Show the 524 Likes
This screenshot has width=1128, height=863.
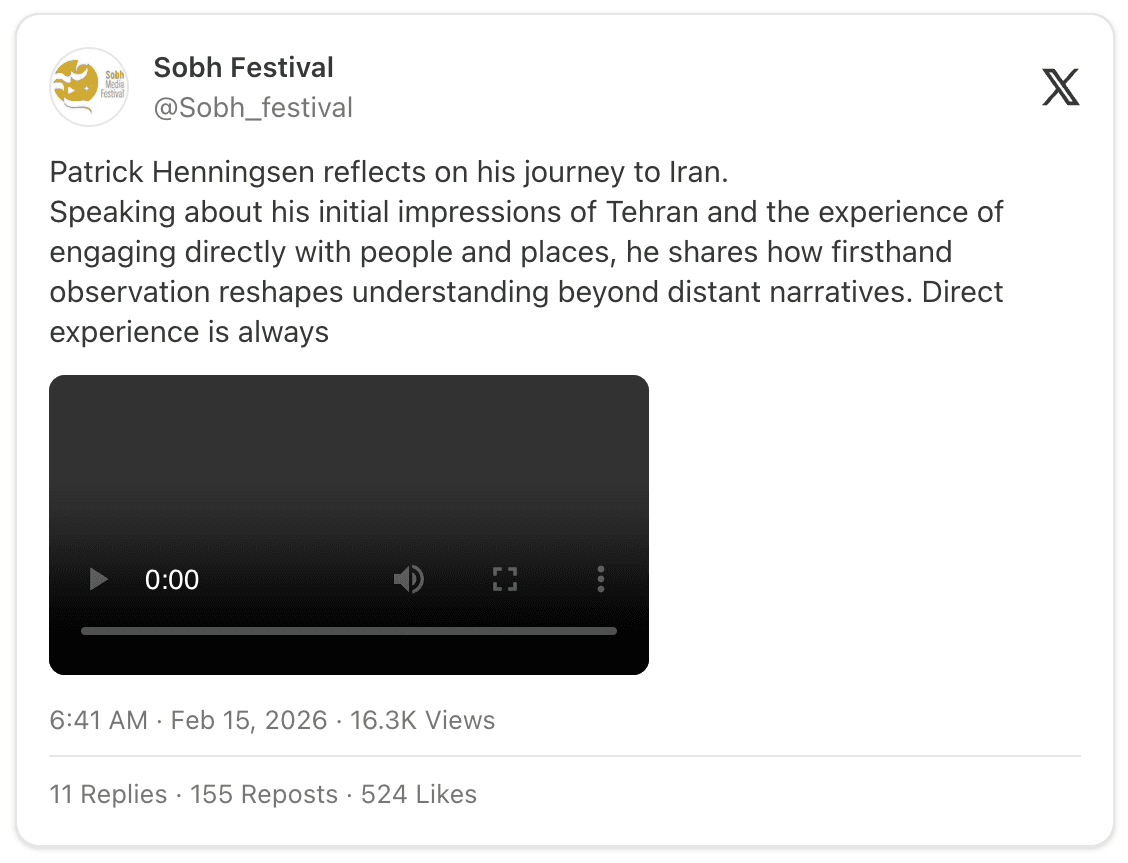[418, 795]
